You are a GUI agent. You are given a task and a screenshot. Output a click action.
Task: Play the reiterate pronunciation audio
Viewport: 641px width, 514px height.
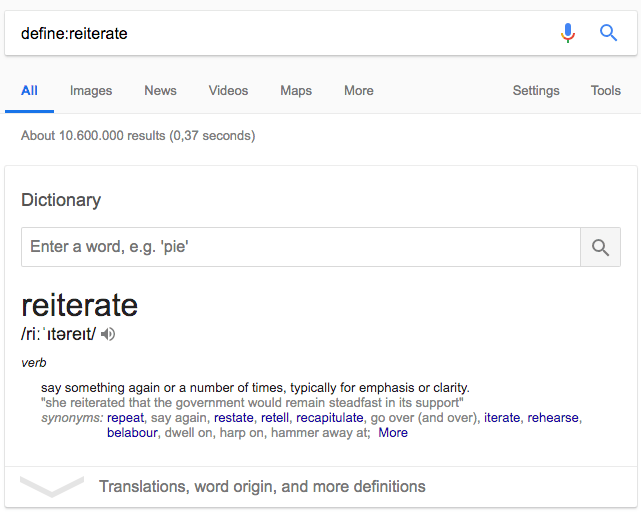pyautogui.click(x=109, y=334)
